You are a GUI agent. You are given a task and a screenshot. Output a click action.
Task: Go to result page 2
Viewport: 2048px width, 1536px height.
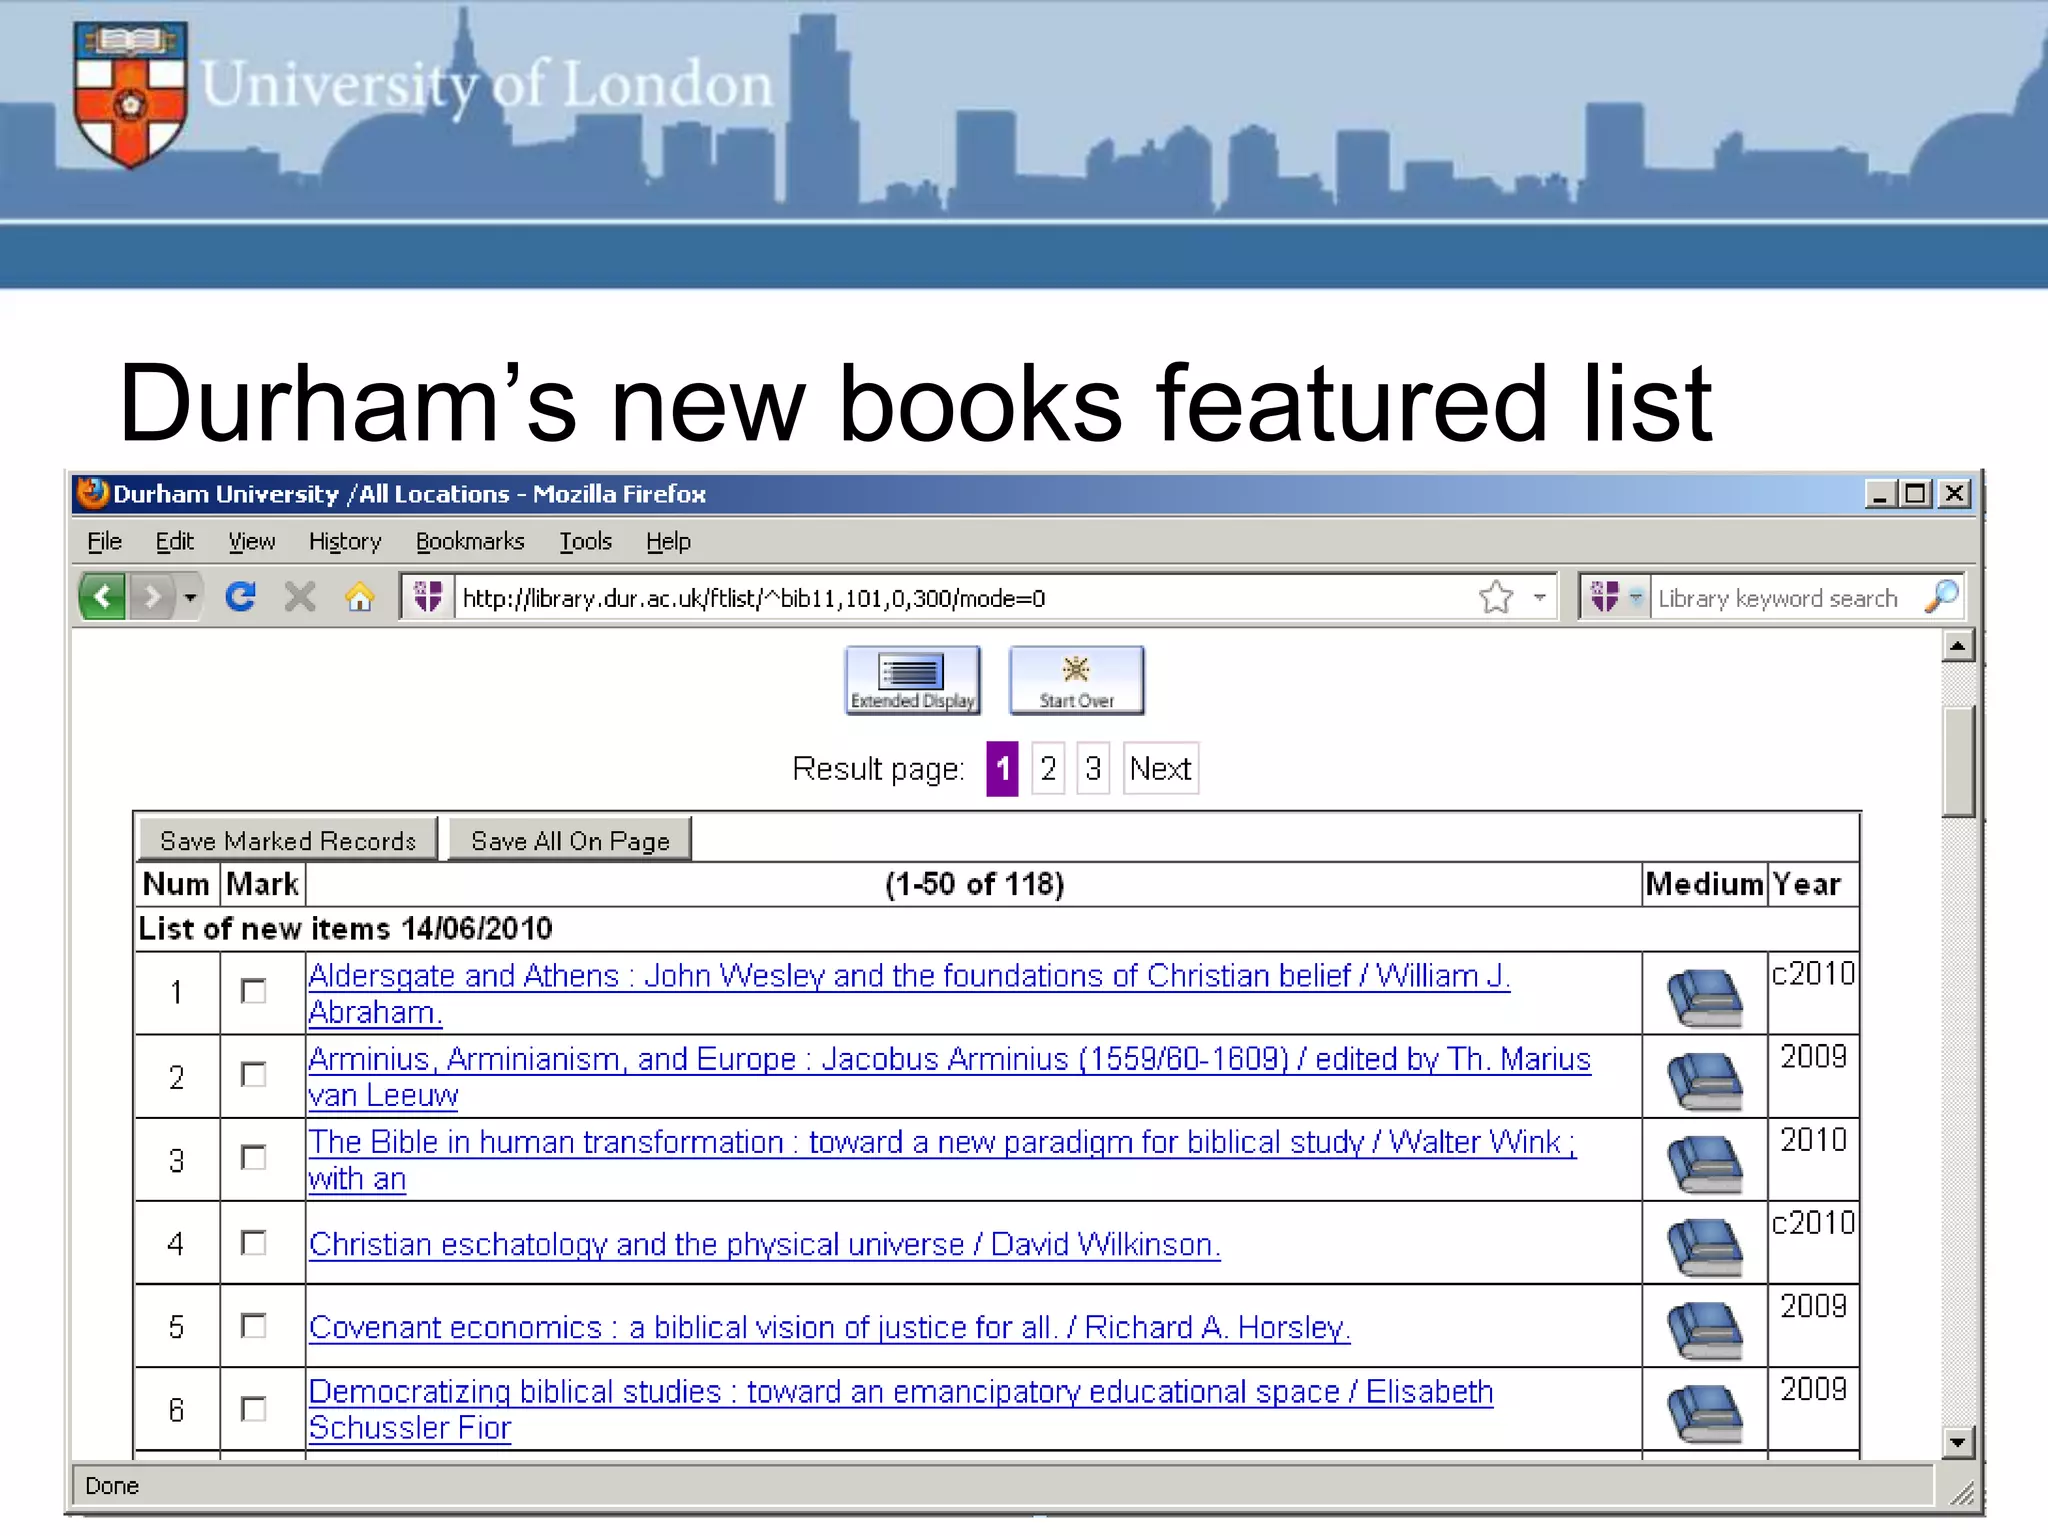pyautogui.click(x=1048, y=768)
